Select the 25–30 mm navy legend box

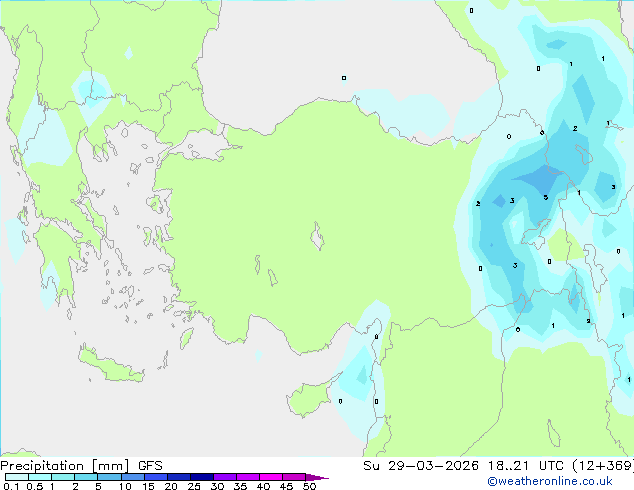(202, 477)
